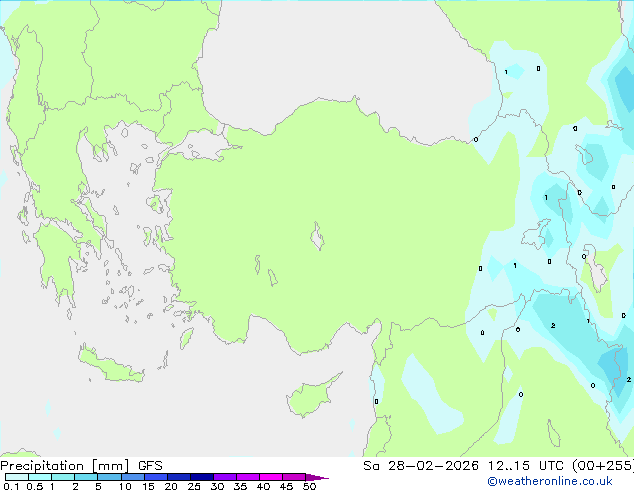
Task: Click the 'GFS' model label
Action: (150, 466)
